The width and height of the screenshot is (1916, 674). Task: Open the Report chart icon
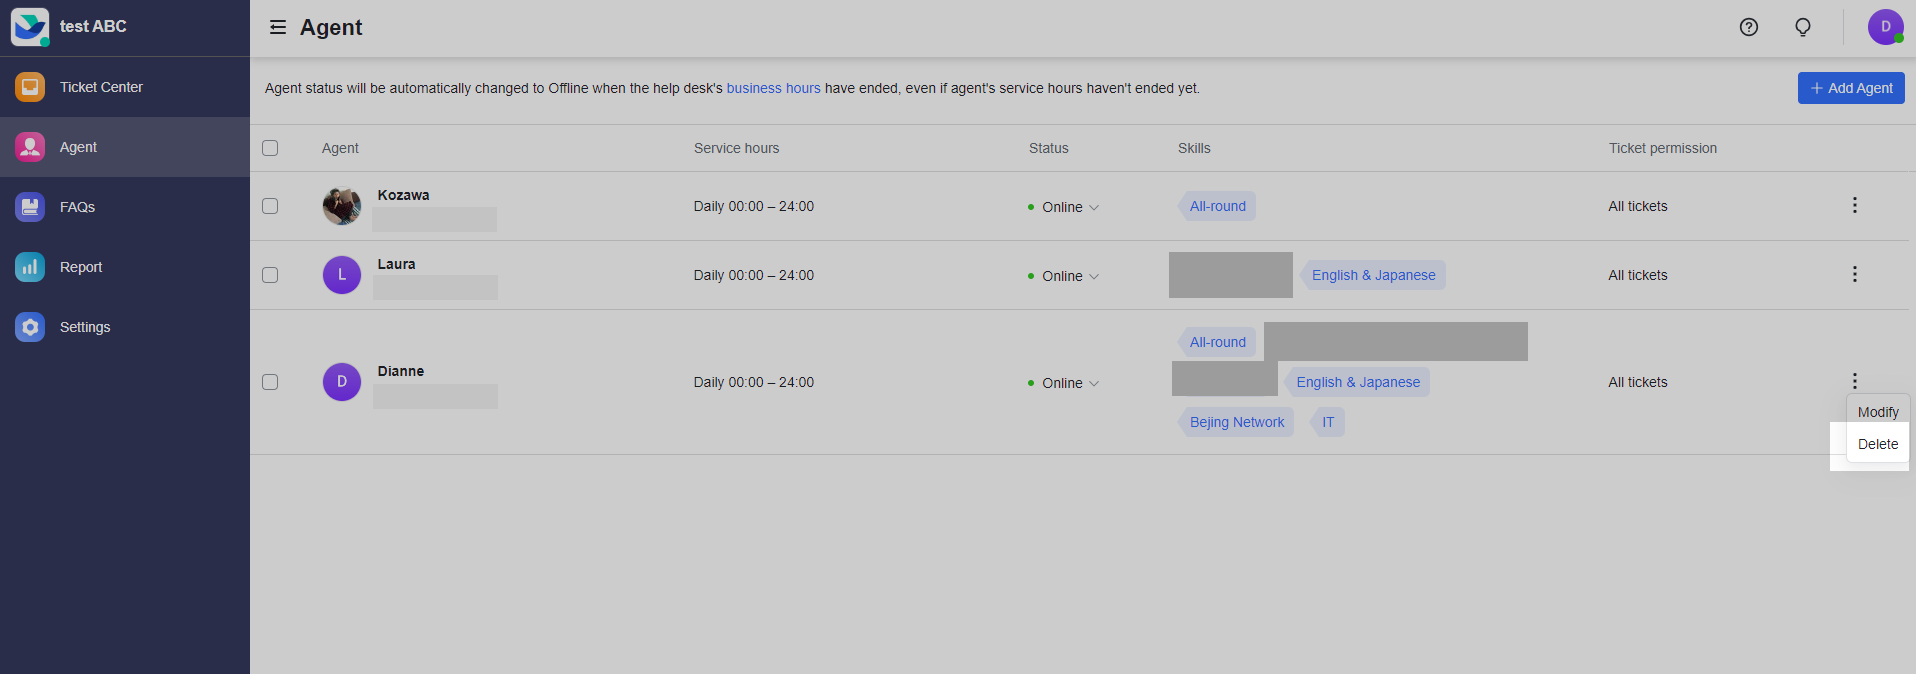click(30, 267)
